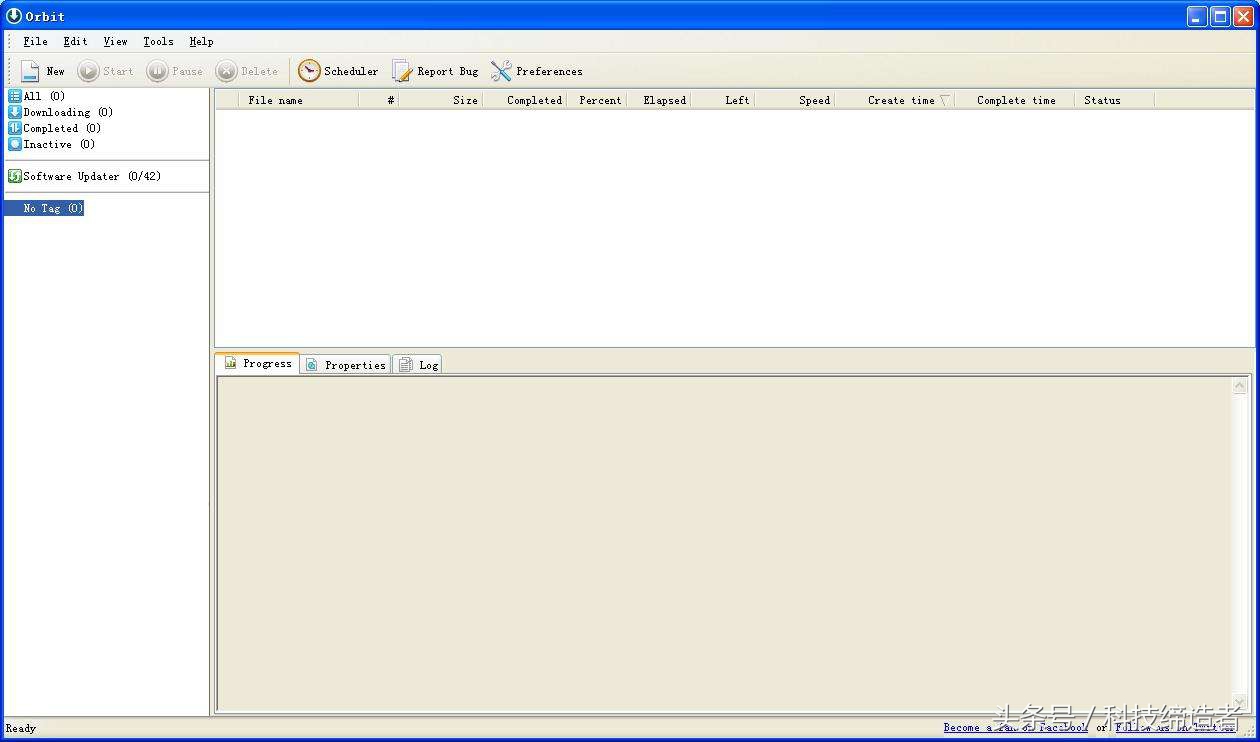
Task: Open the Edit menu
Action: pos(75,41)
